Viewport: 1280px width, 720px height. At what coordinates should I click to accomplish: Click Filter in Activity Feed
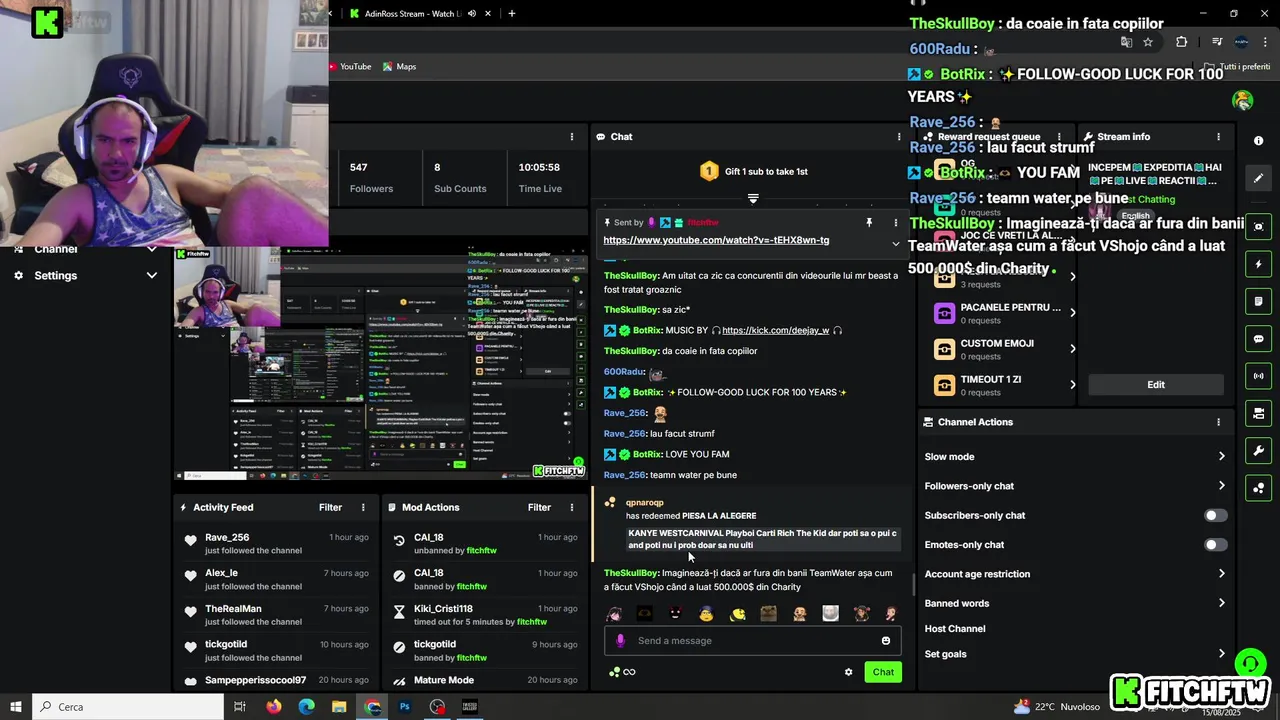tap(330, 508)
